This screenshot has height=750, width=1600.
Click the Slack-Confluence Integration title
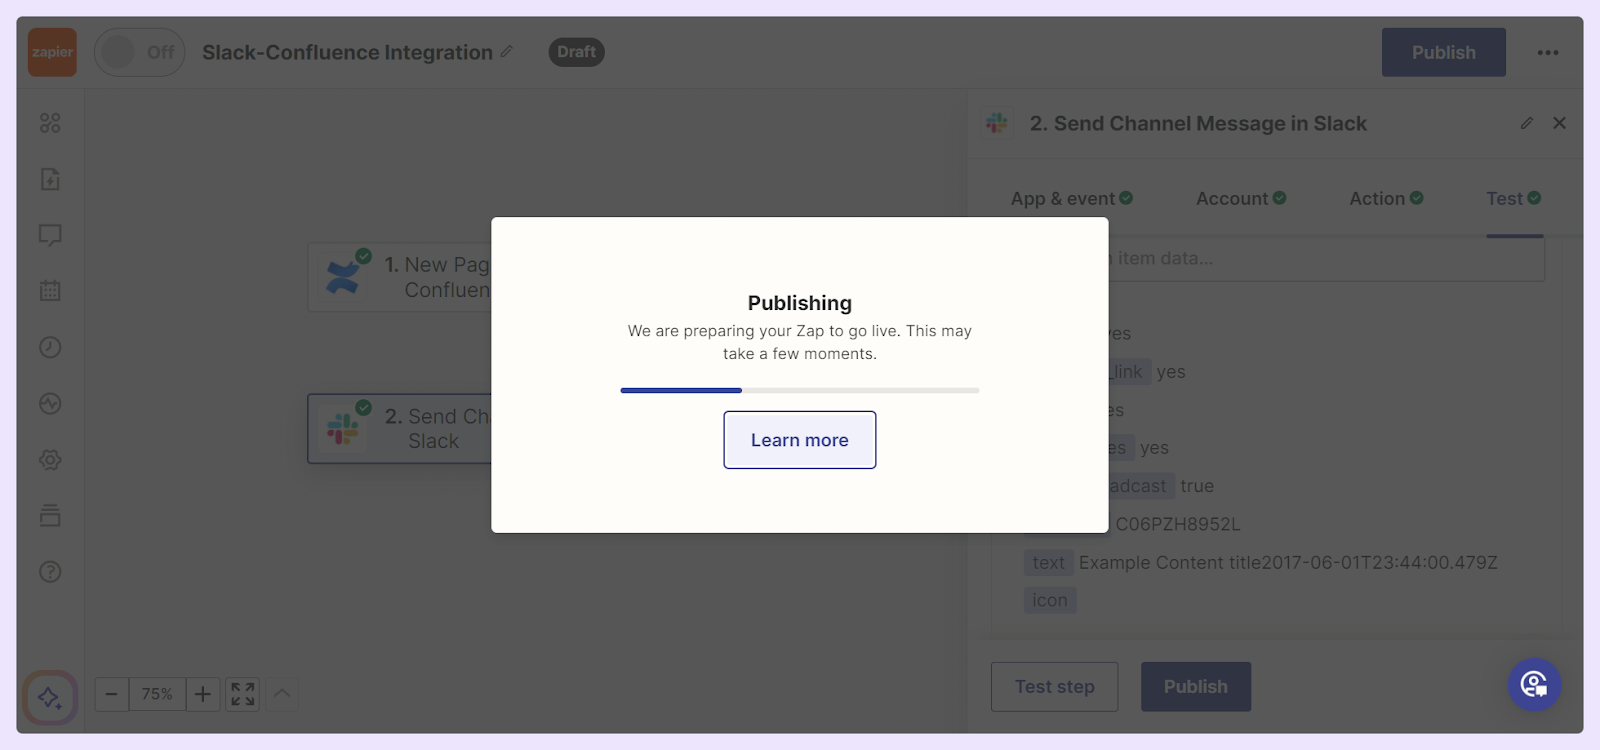(x=347, y=52)
